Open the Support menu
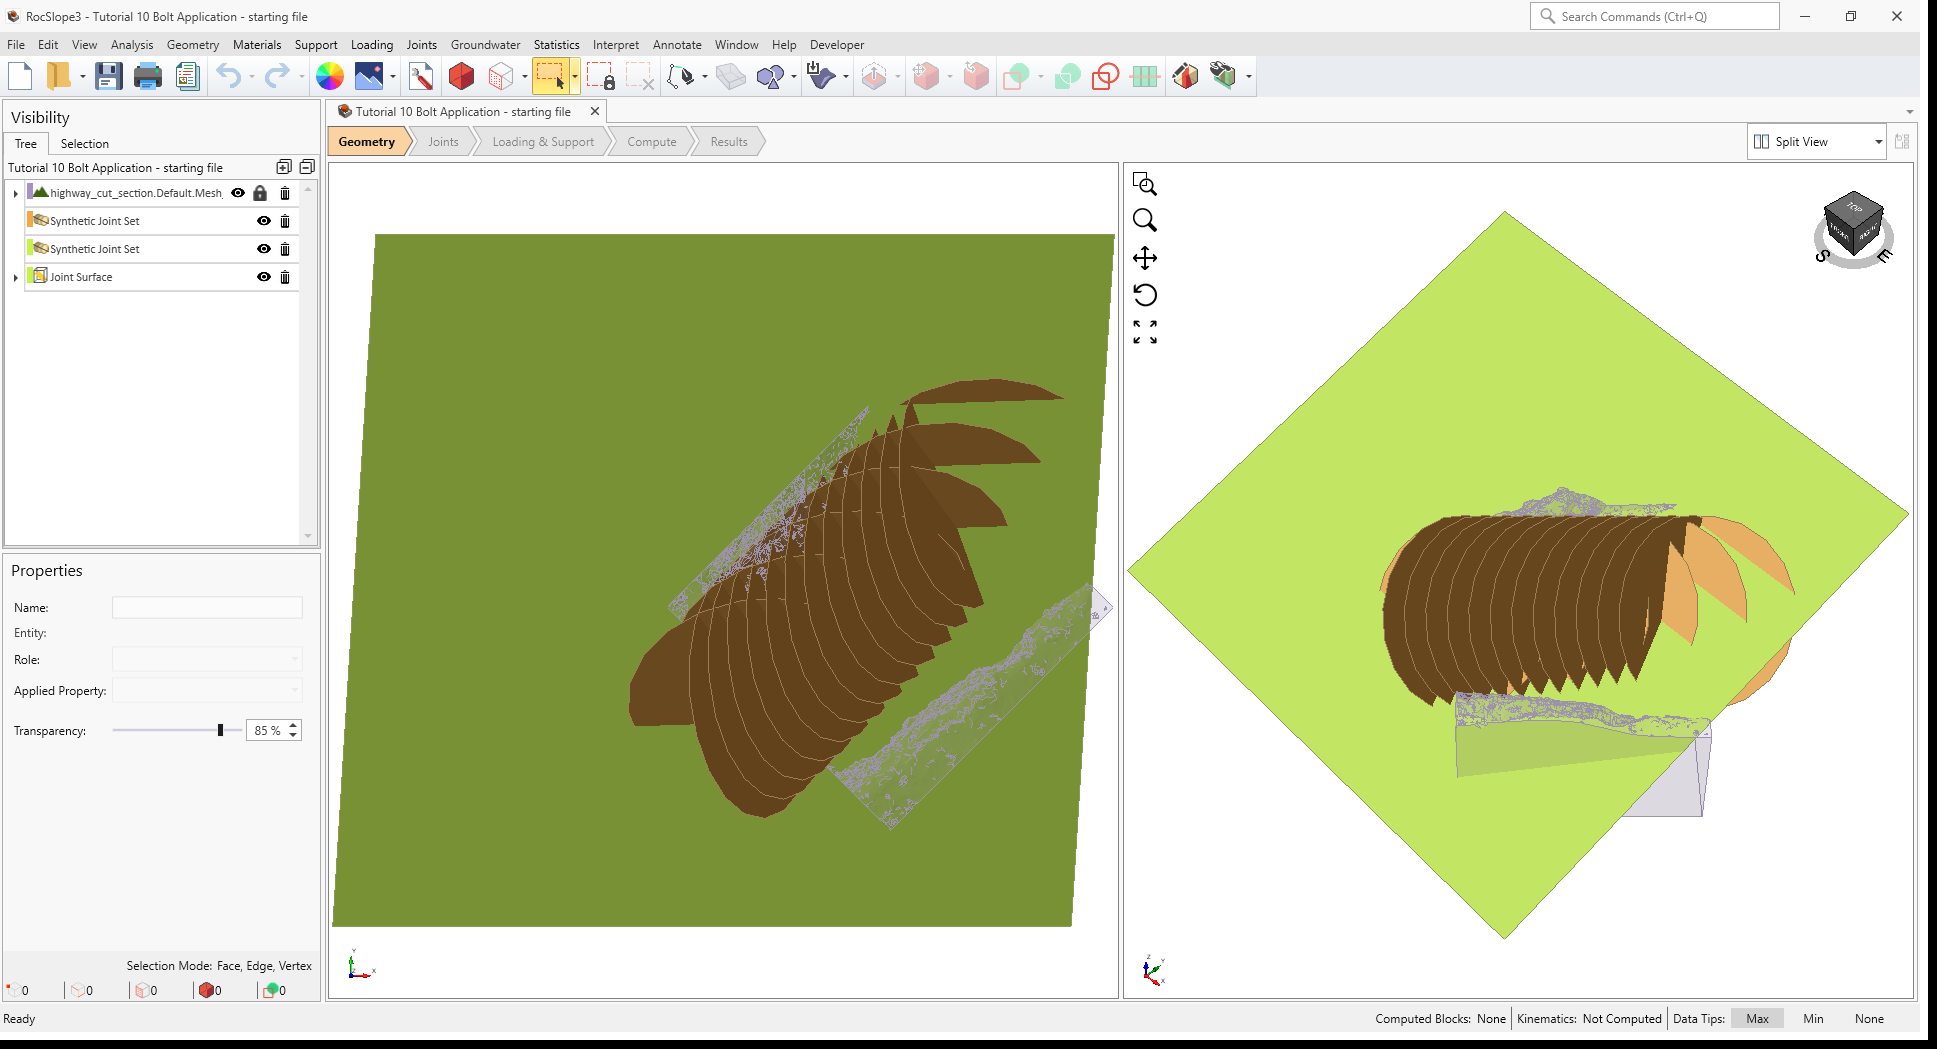The width and height of the screenshot is (1937, 1049). [316, 45]
